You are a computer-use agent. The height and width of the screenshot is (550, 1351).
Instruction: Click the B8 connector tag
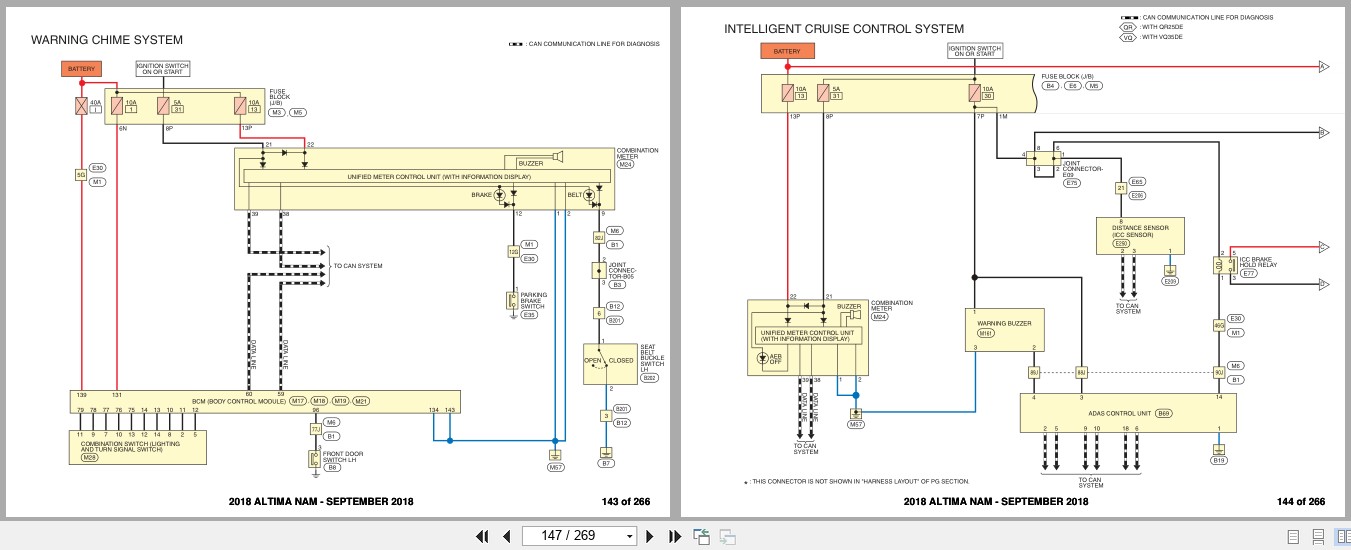click(333, 467)
